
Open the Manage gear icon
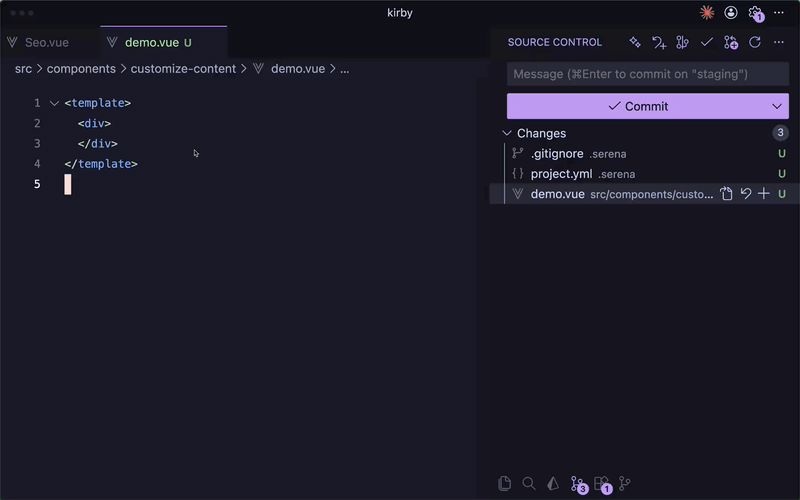coord(756,14)
